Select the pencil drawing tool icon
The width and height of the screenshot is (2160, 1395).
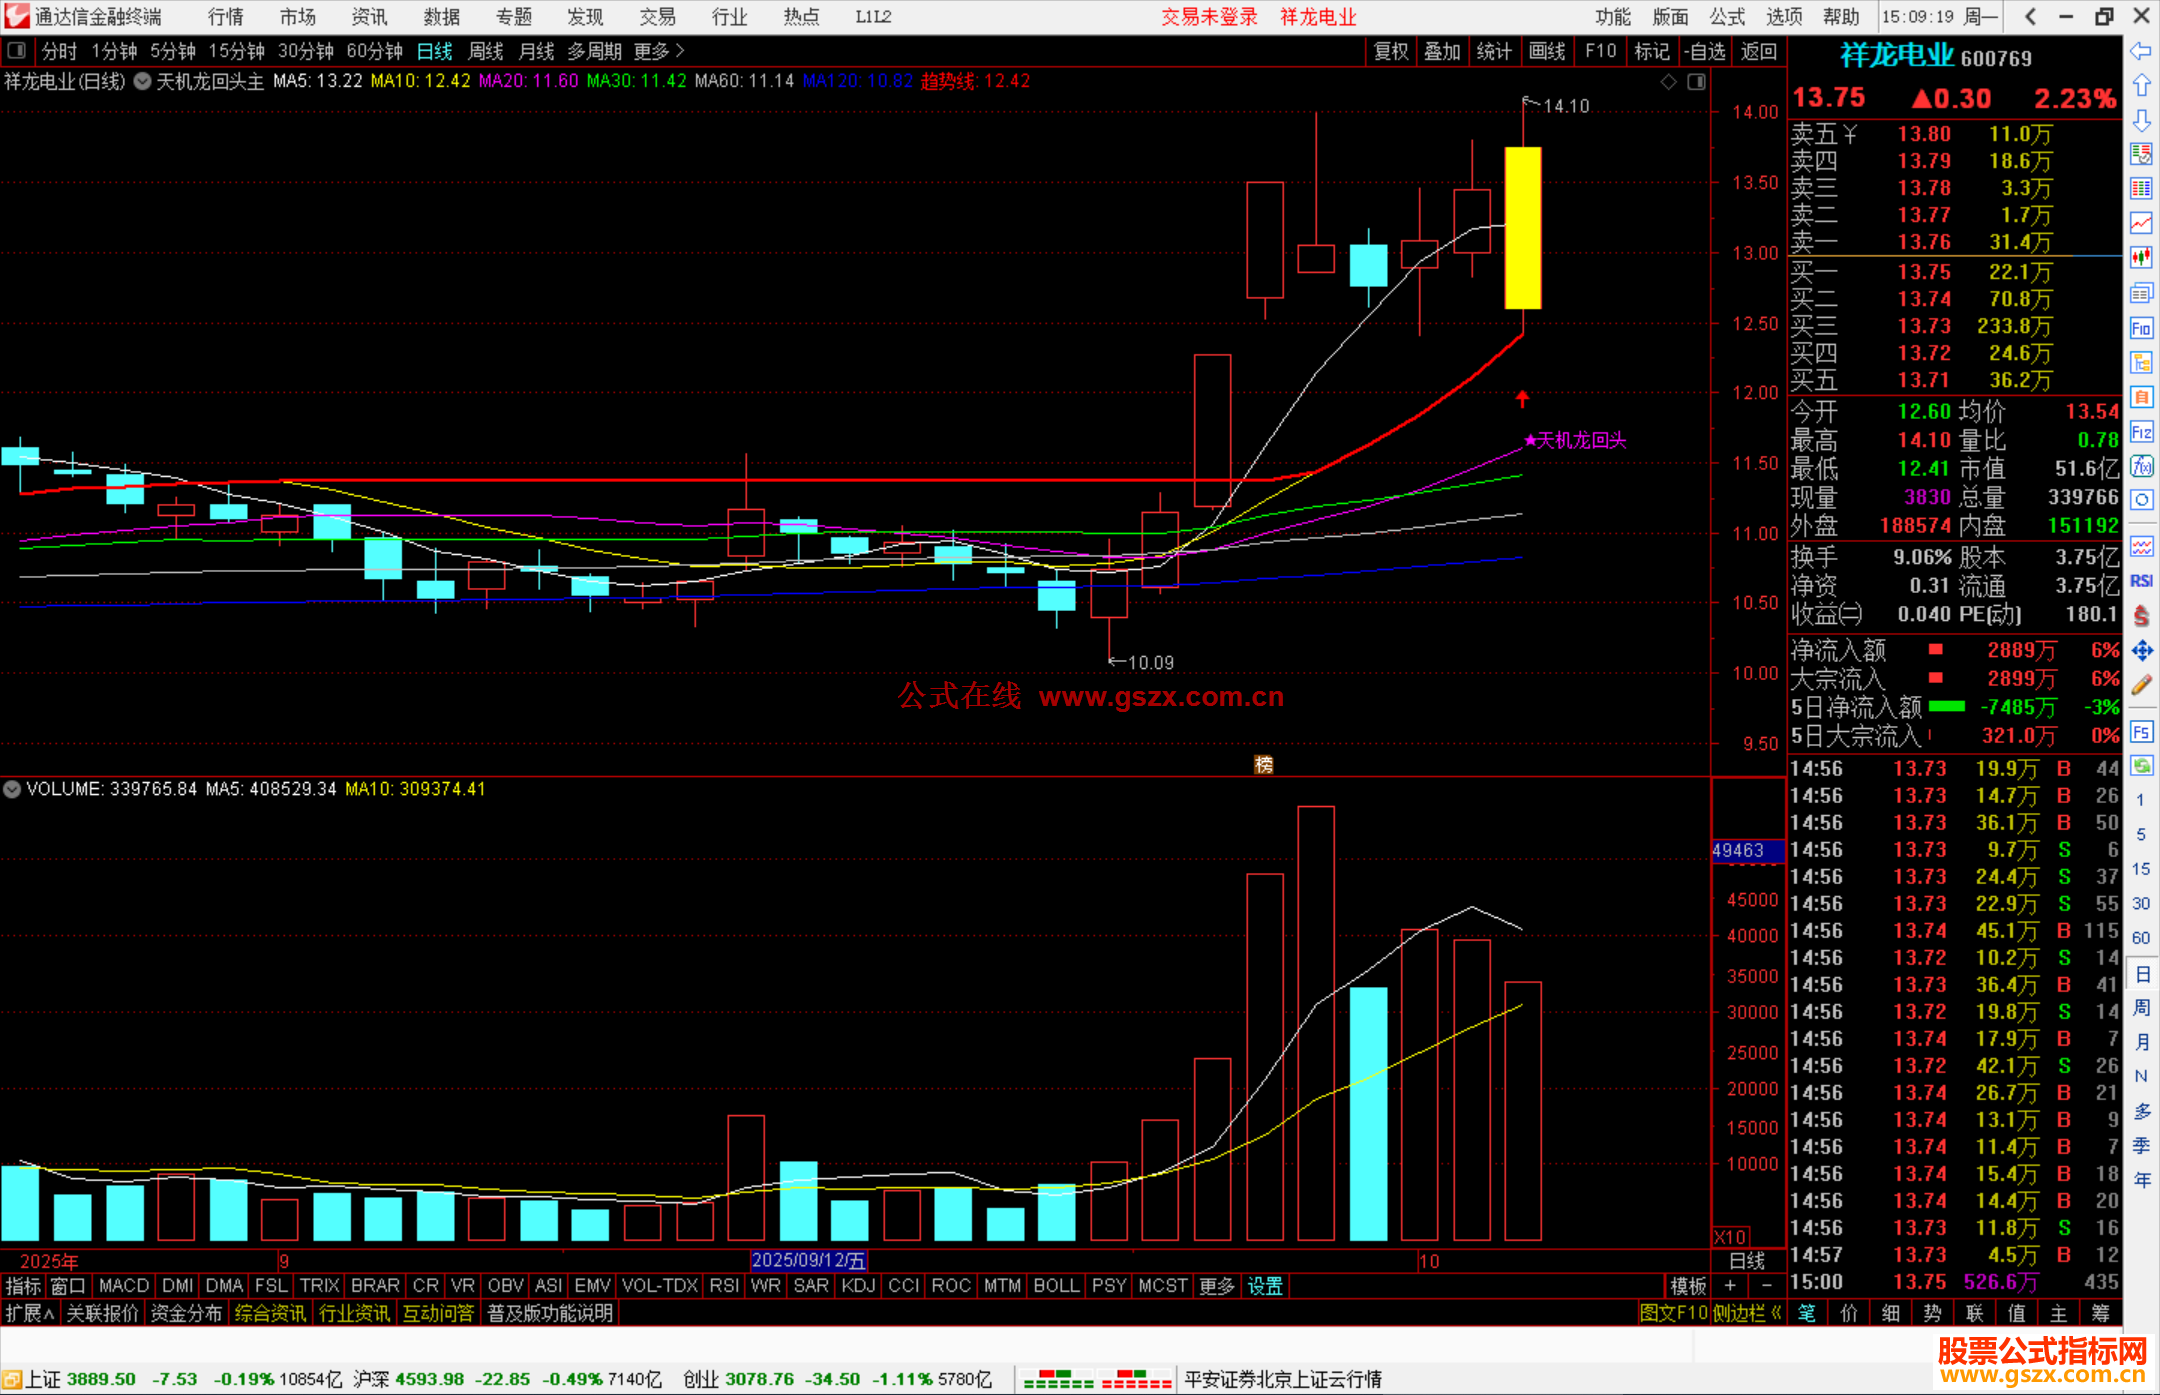point(2141,686)
